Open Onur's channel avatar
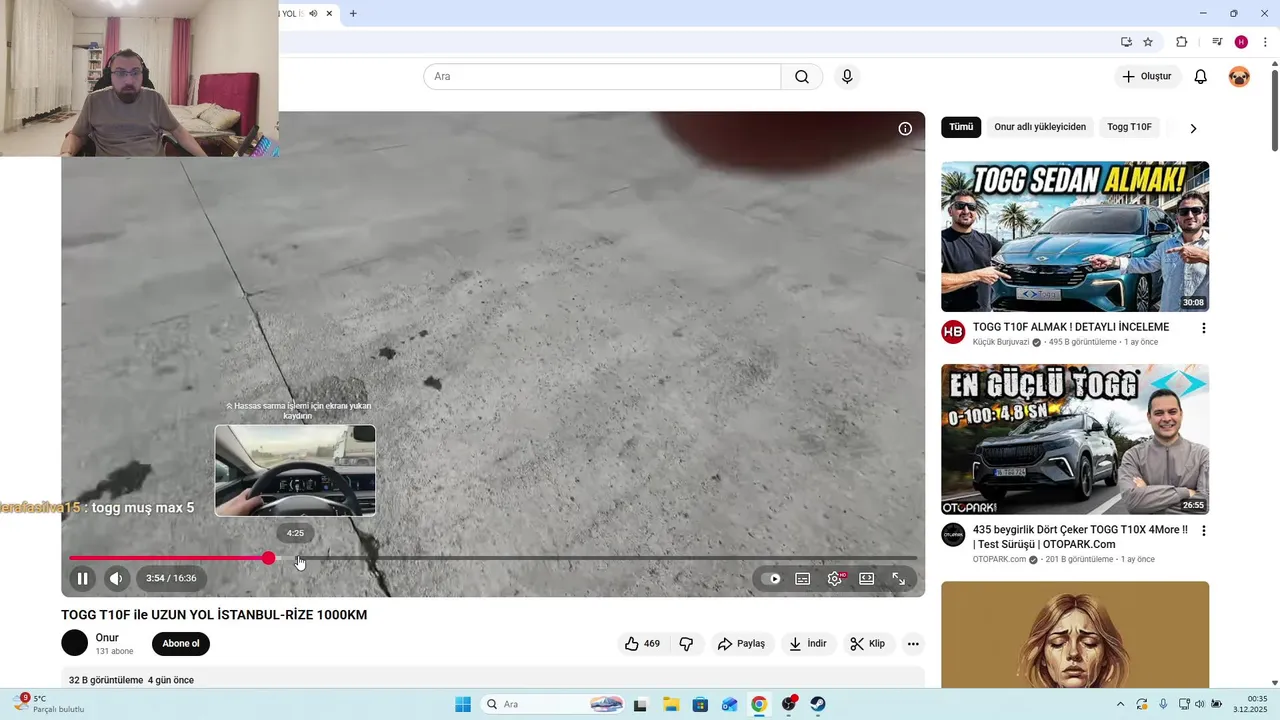 point(75,643)
